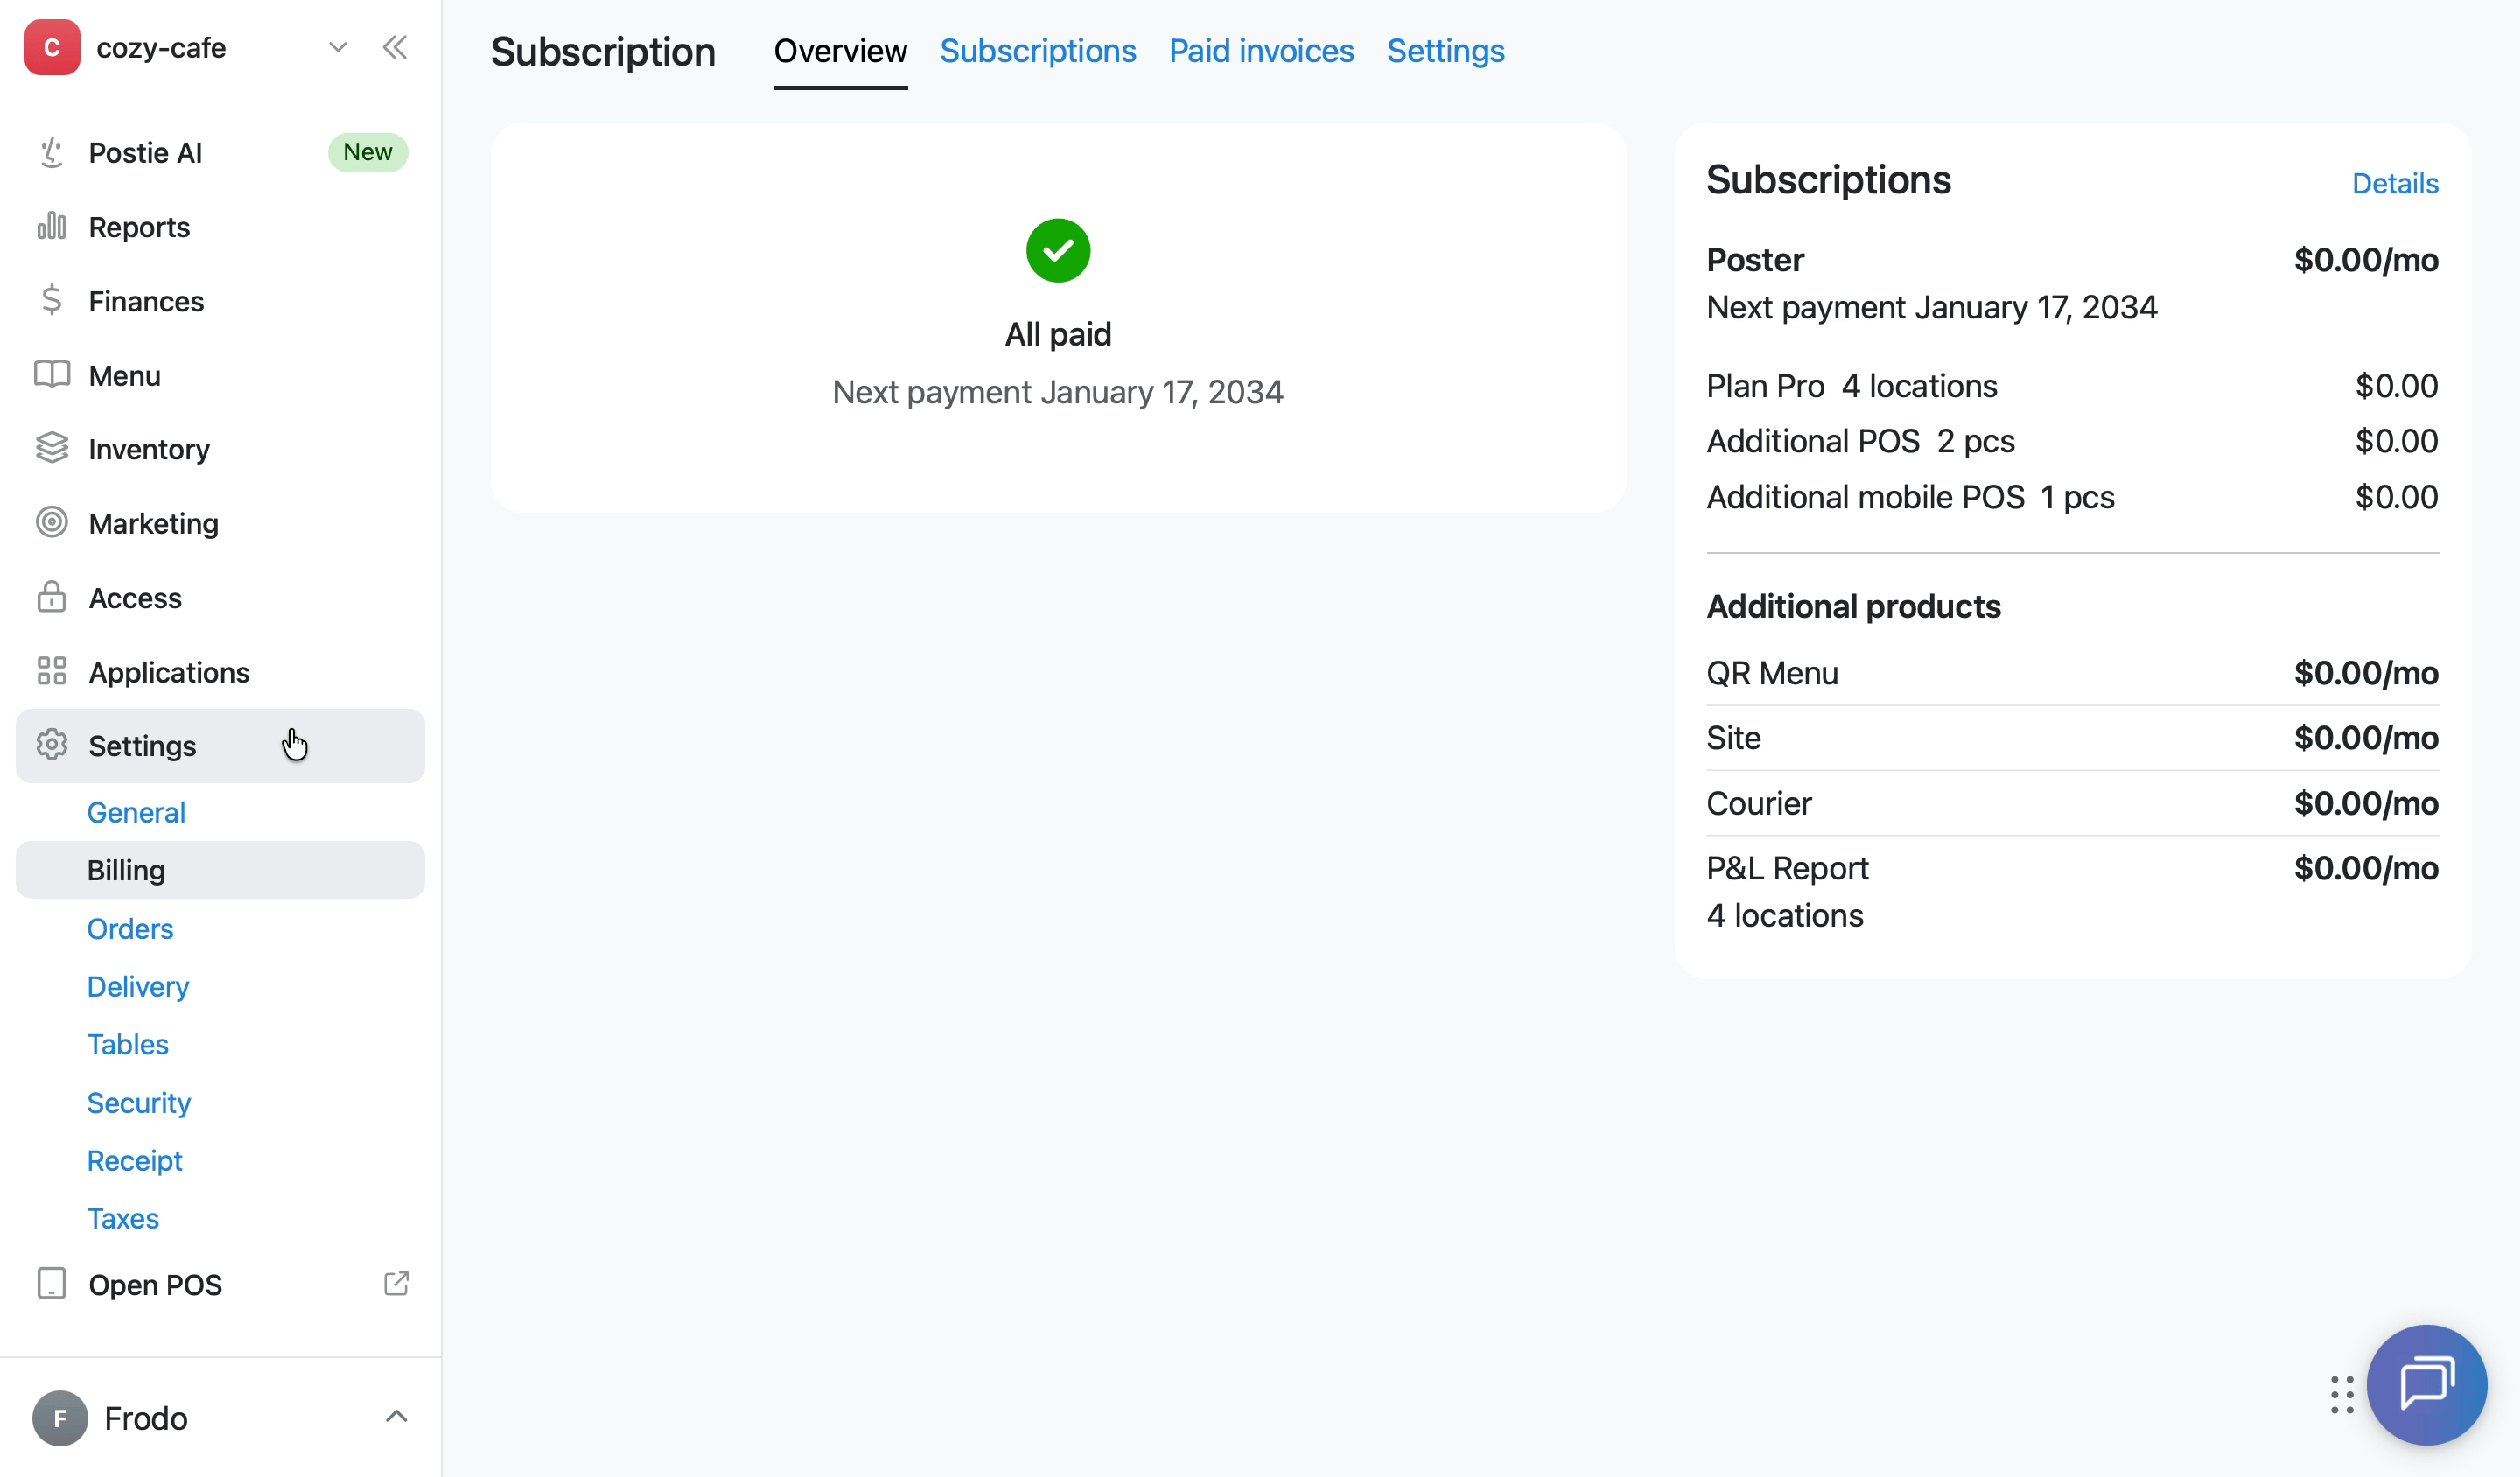
Task: Open General settings submenu item
Action: click(x=136, y=812)
